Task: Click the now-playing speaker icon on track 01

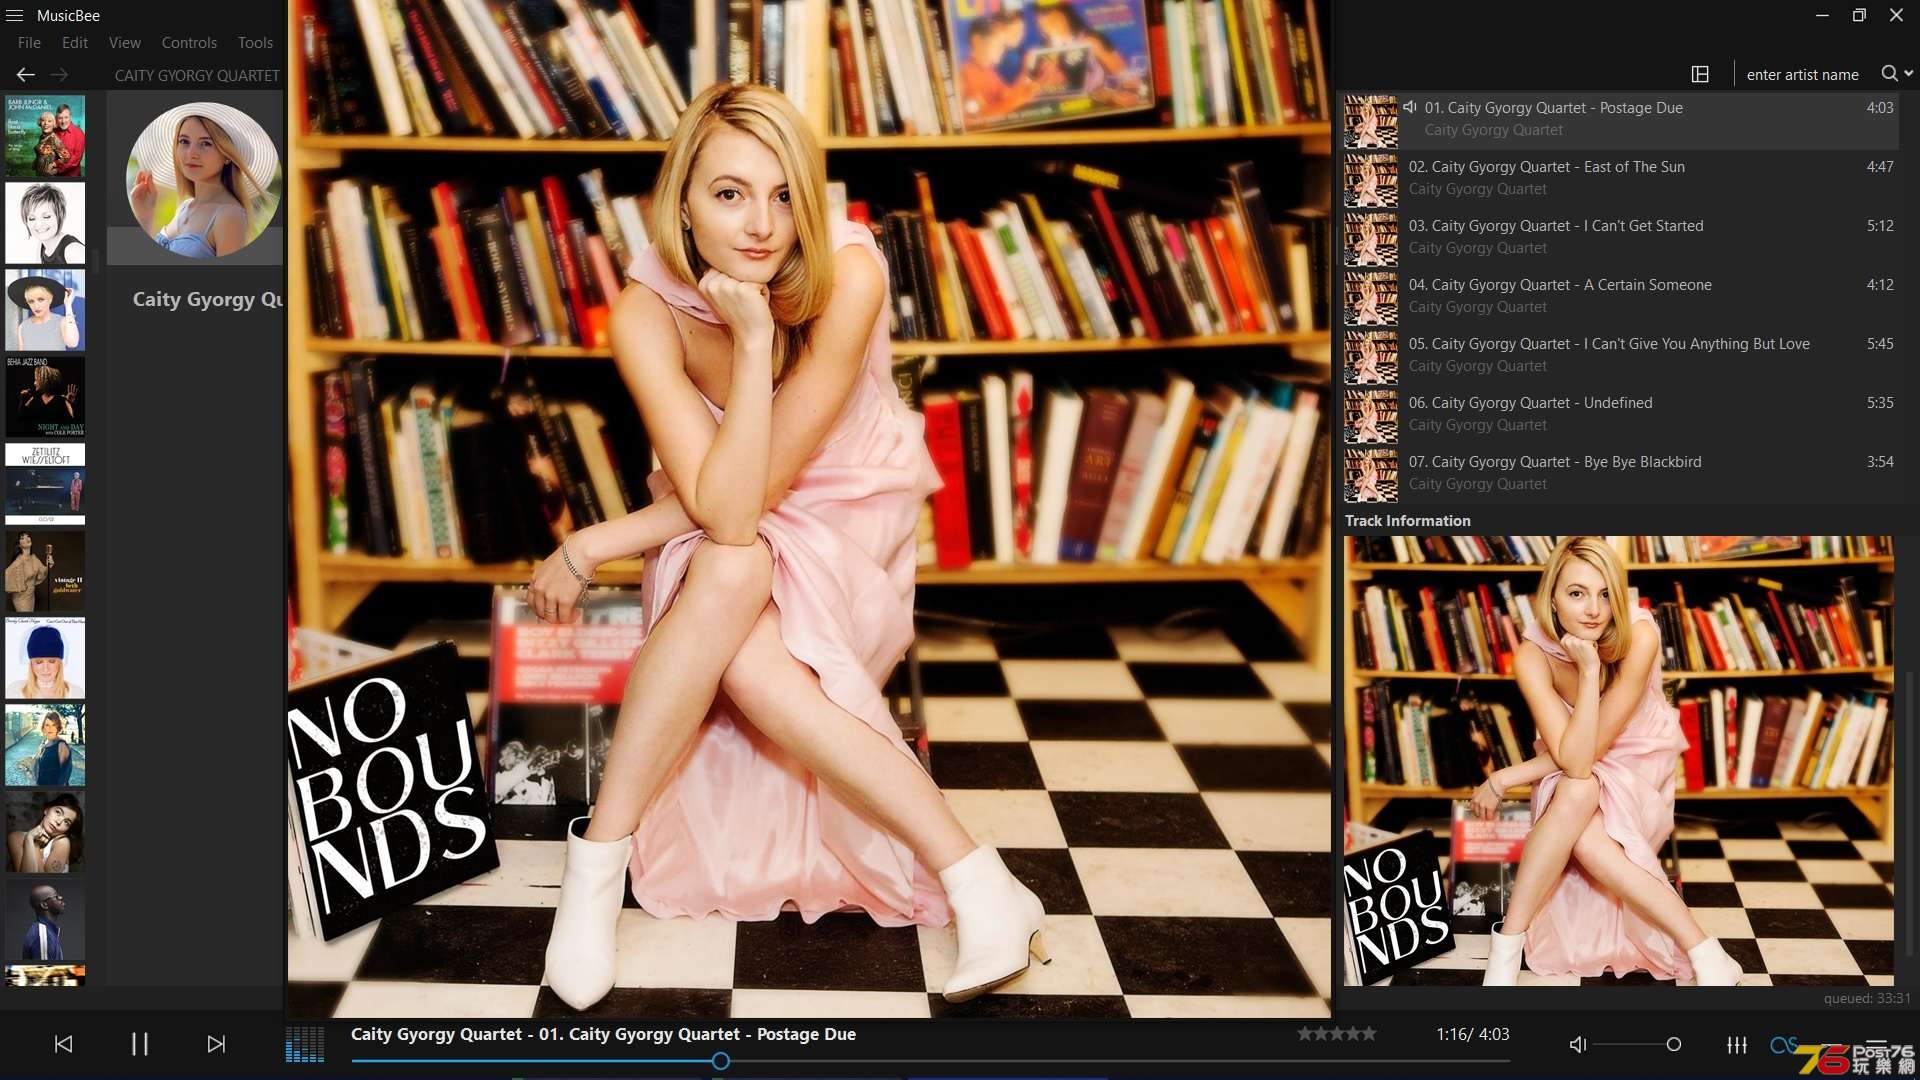Action: pyautogui.click(x=1410, y=107)
